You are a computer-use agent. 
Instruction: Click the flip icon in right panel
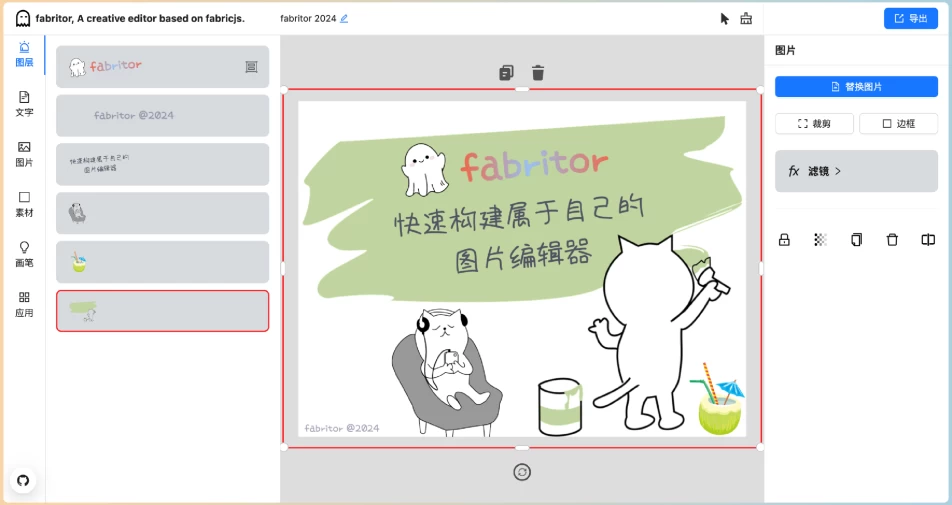tap(928, 240)
